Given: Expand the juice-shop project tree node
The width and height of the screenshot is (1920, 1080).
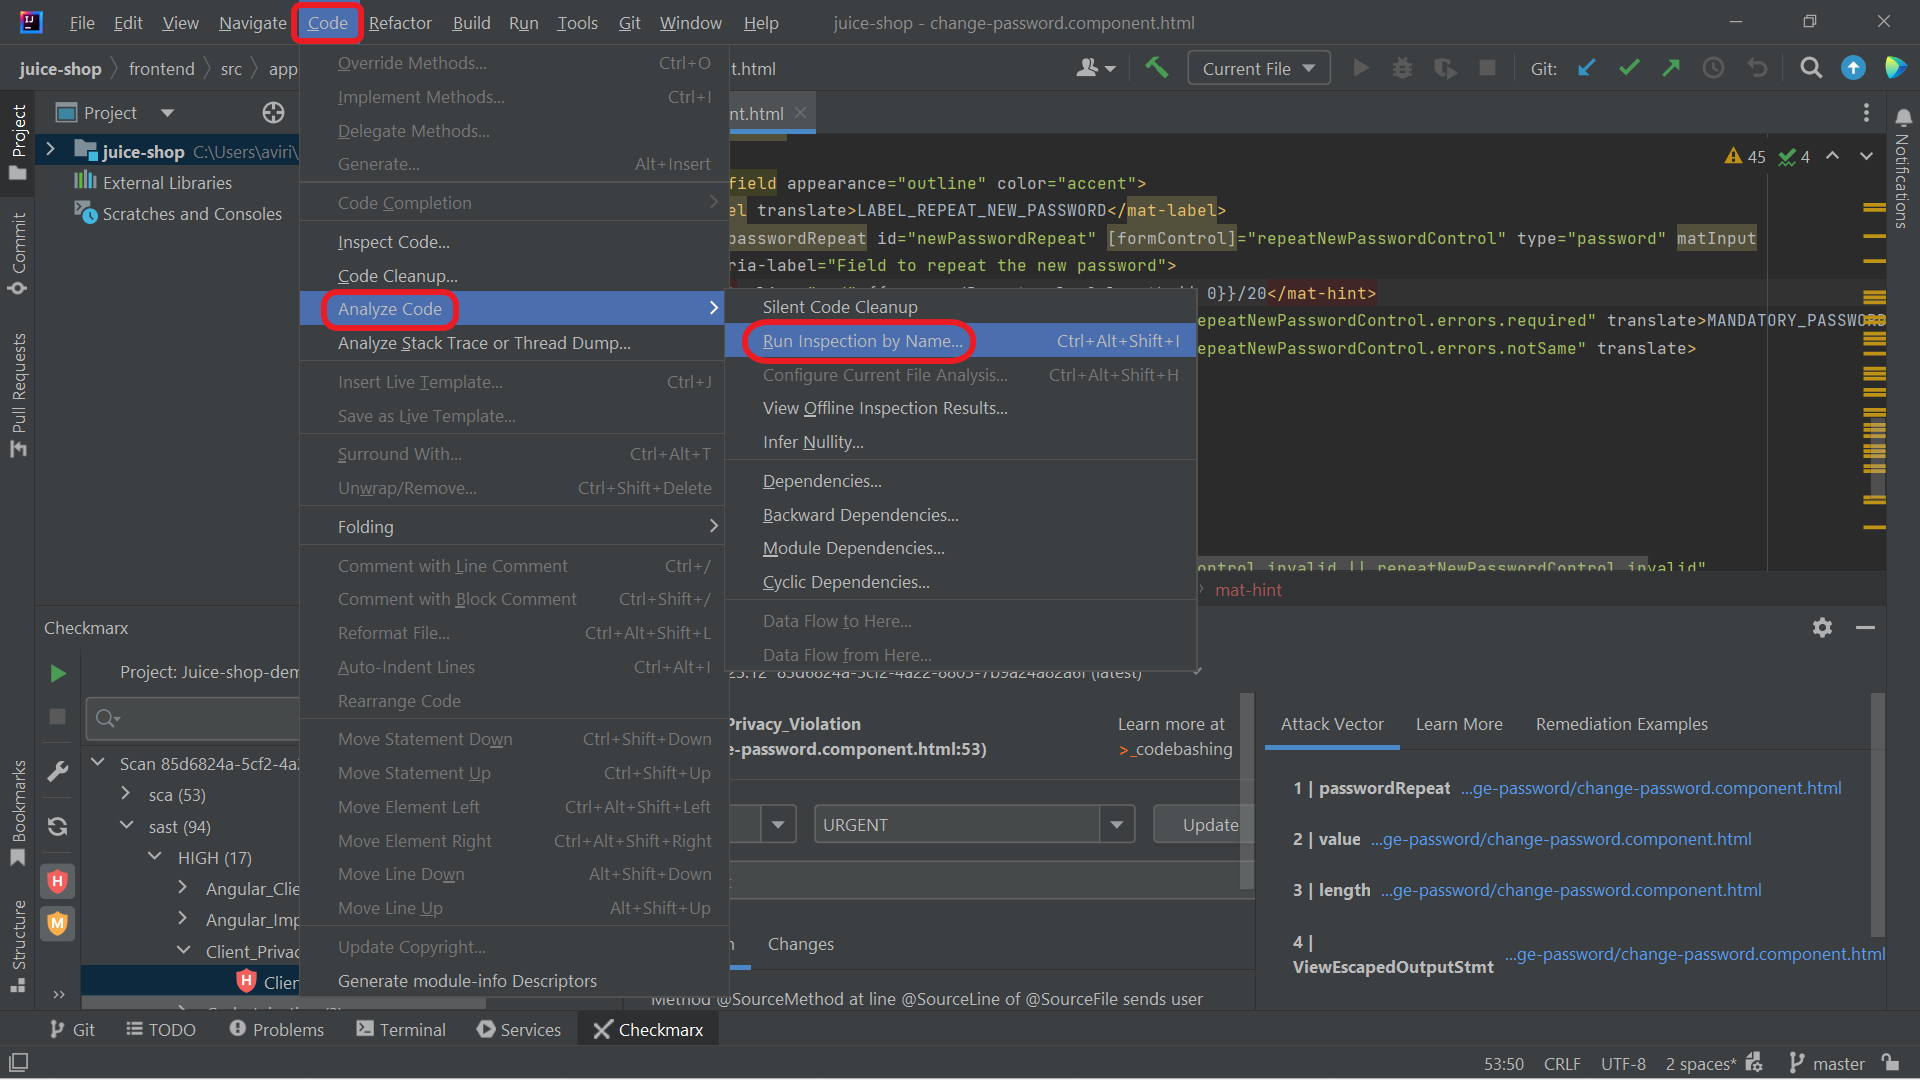Looking at the screenshot, I should 50,150.
